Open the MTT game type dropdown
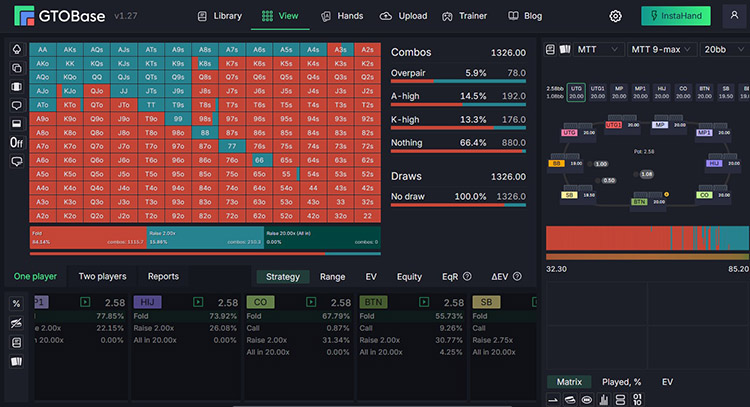Image resolution: width=750 pixels, height=407 pixels. coord(597,49)
